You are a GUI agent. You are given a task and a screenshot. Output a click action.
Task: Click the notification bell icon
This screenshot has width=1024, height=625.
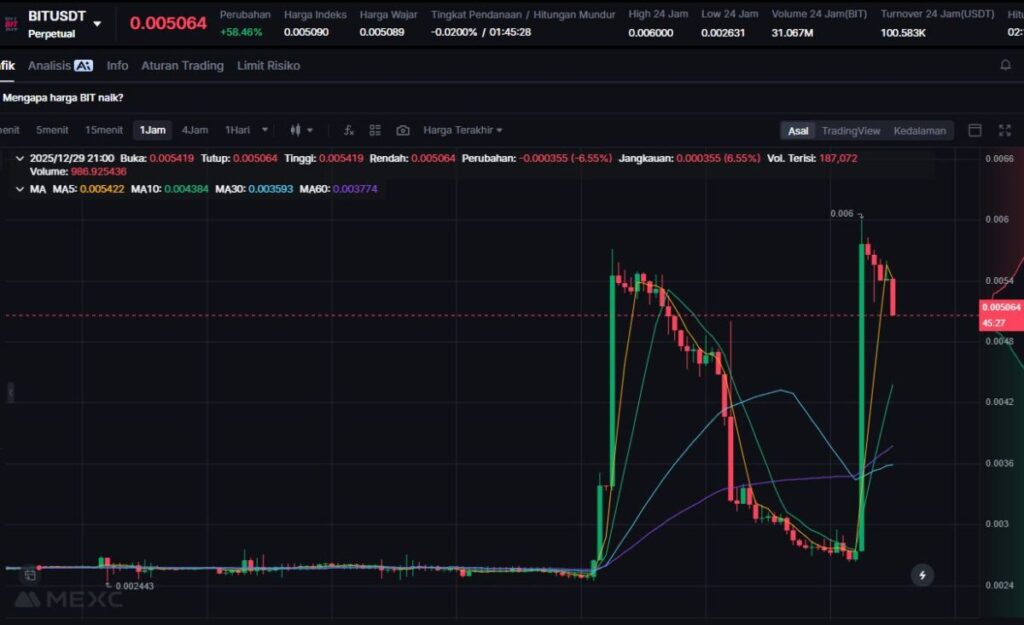(x=1005, y=65)
